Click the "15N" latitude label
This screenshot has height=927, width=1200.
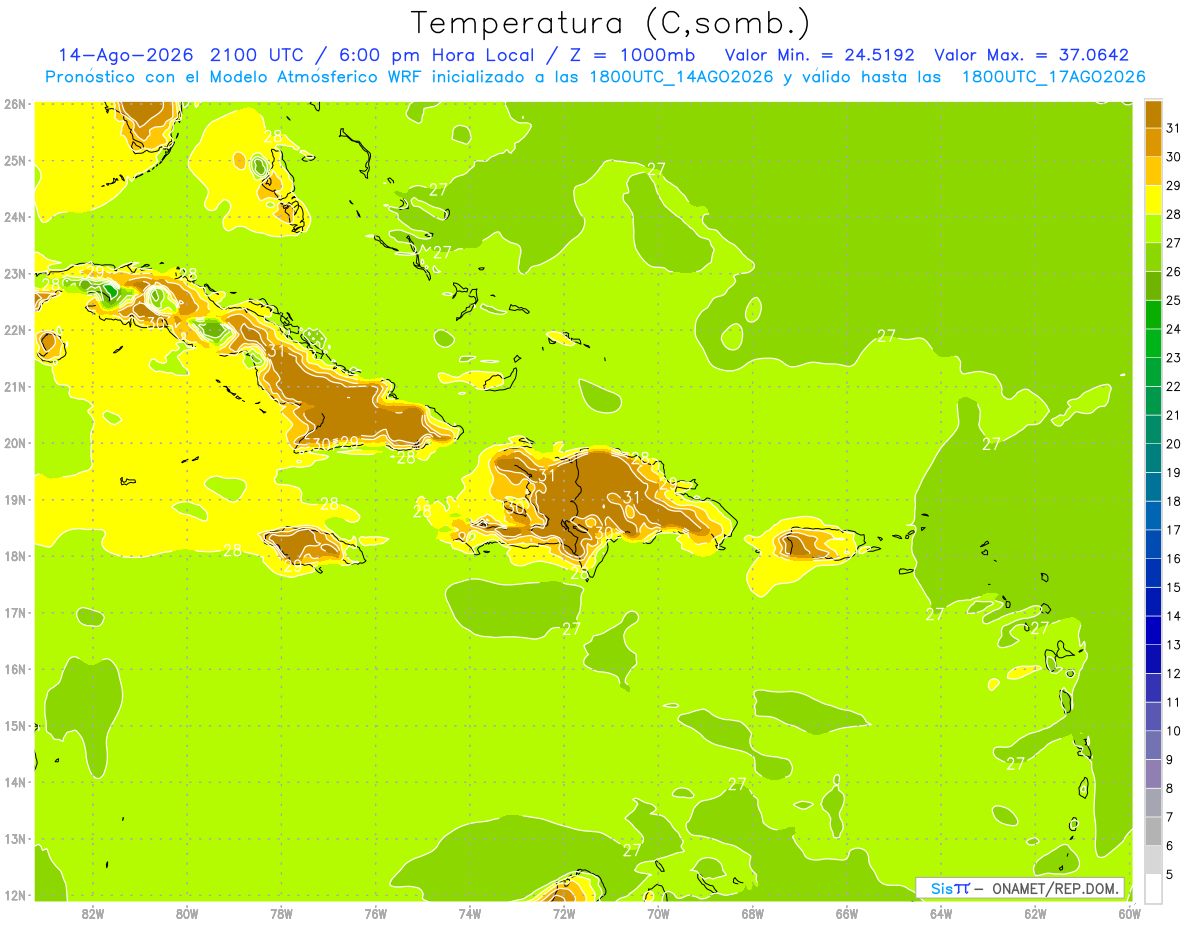point(15,725)
